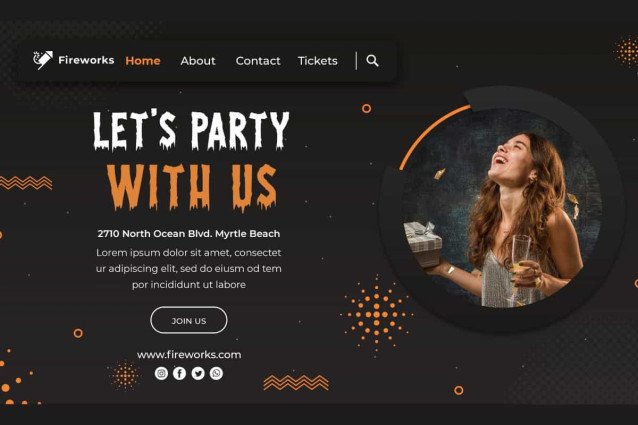Viewport: 638px width, 425px height.
Task: Open the WhatsApp social icon
Action: pyautogui.click(x=216, y=373)
